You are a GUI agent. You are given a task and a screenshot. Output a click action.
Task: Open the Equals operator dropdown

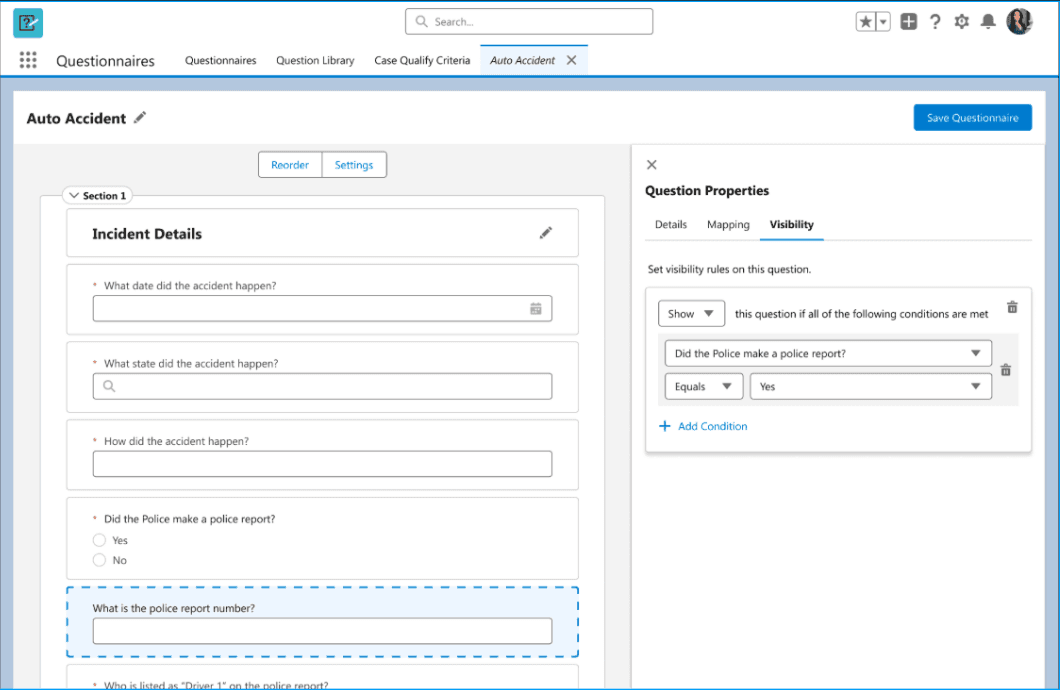[704, 387]
